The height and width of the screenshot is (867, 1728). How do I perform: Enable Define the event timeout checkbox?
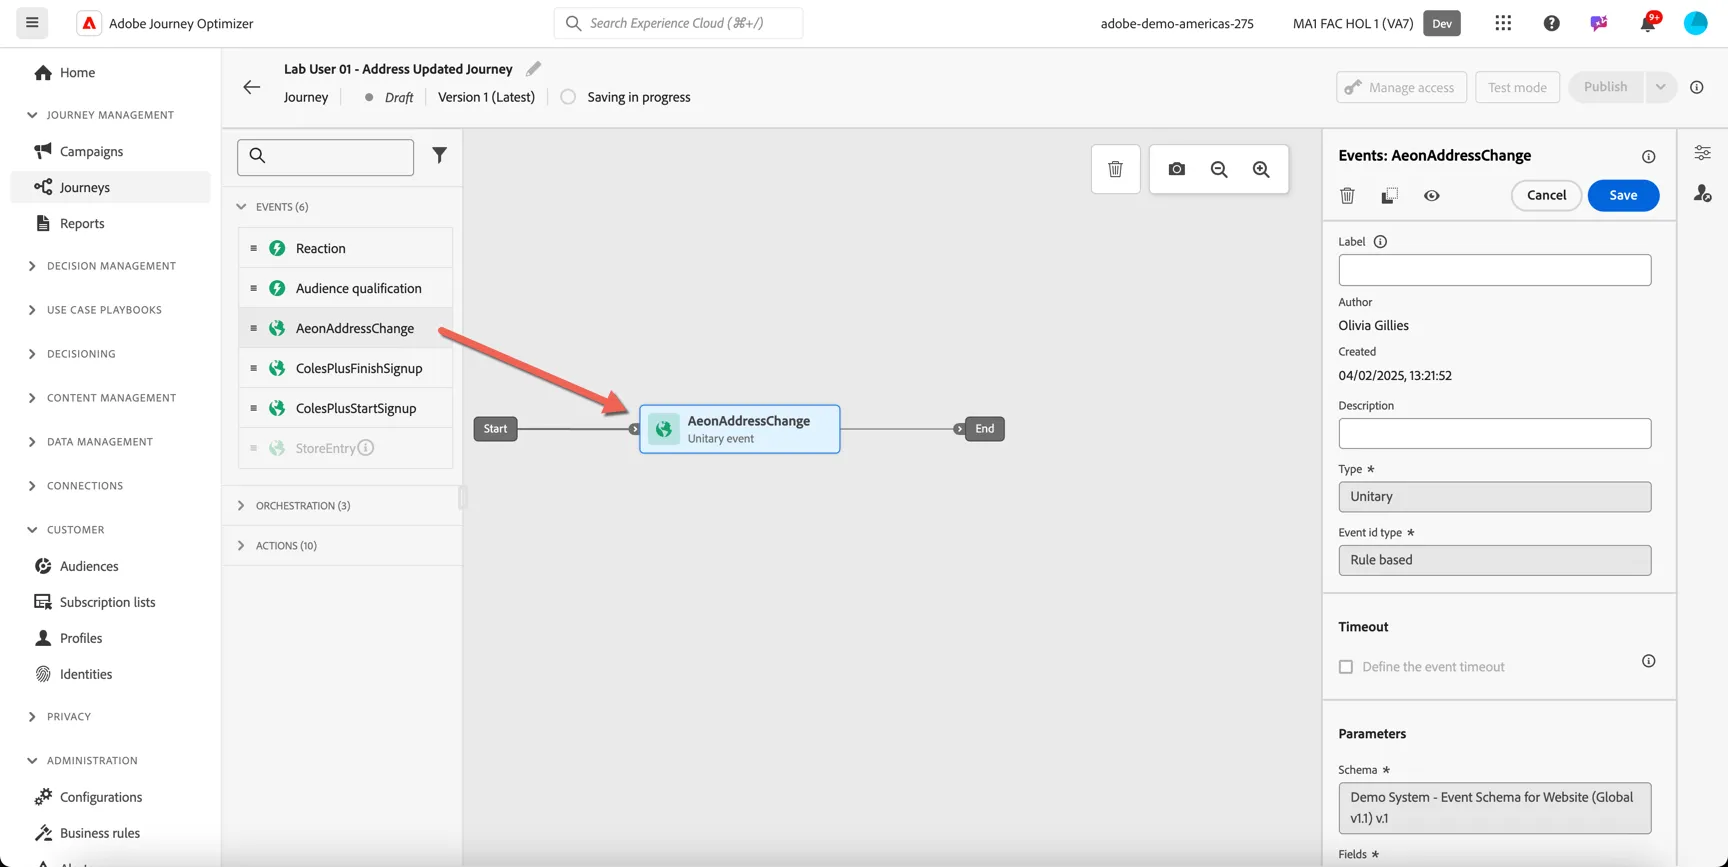click(1346, 667)
